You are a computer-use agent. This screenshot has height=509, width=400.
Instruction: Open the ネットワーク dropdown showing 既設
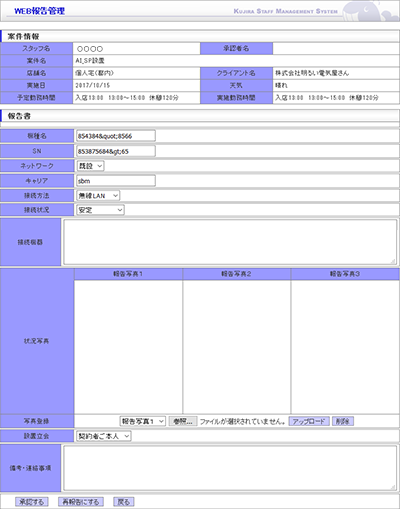[x=90, y=166]
